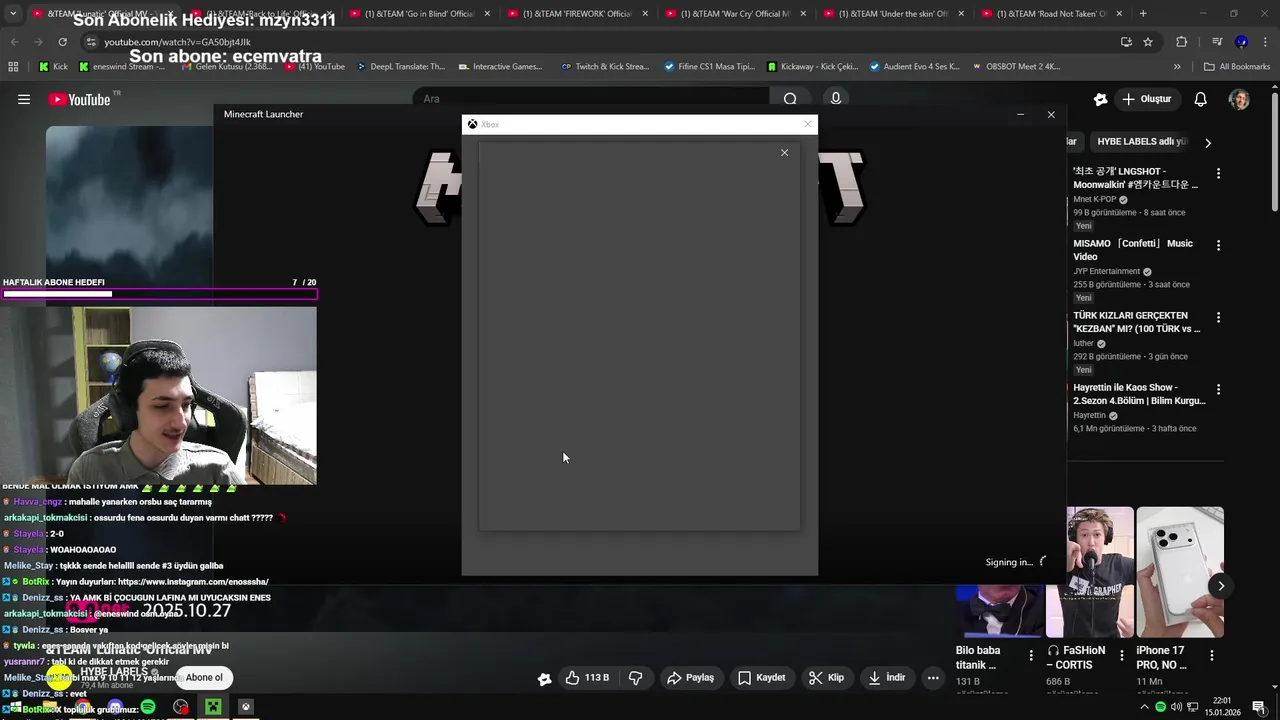Dismiss the inner Xbox dialog with X
This screenshot has height=720, width=1280.
784,152
